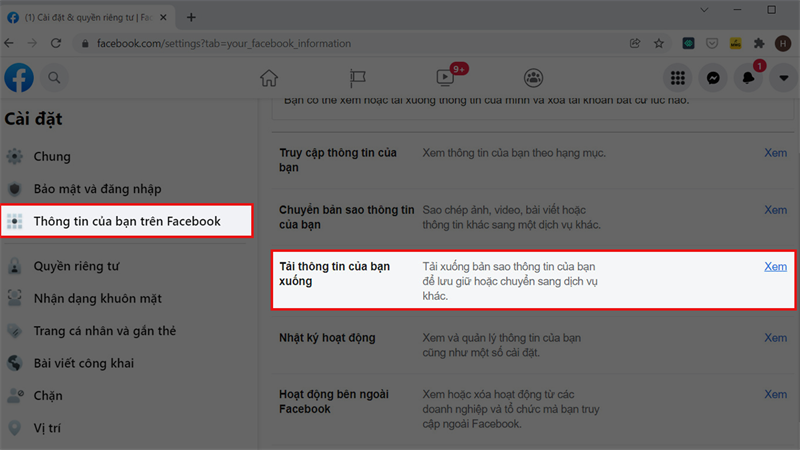Image resolution: width=800 pixels, height=450 pixels.
Task: Click the green extension icon in toolbar
Action: click(x=688, y=43)
